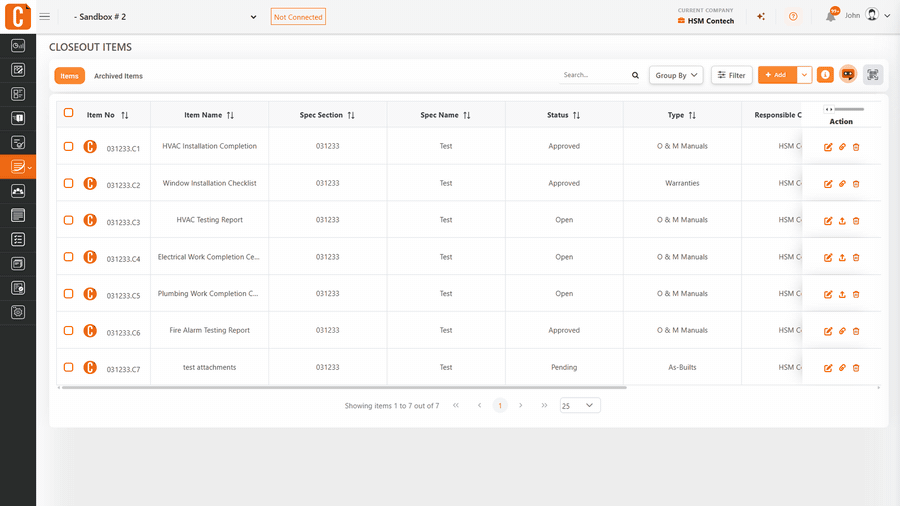Open the hamburger menu icon
900x506 pixels.
tap(45, 17)
